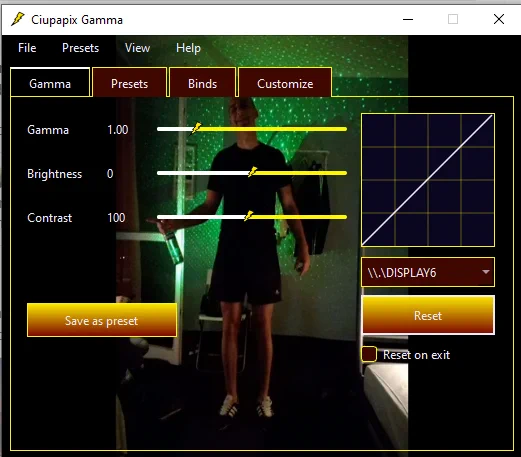Image resolution: width=521 pixels, height=457 pixels.
Task: Click the Brightness slider label
Action: pos(54,174)
